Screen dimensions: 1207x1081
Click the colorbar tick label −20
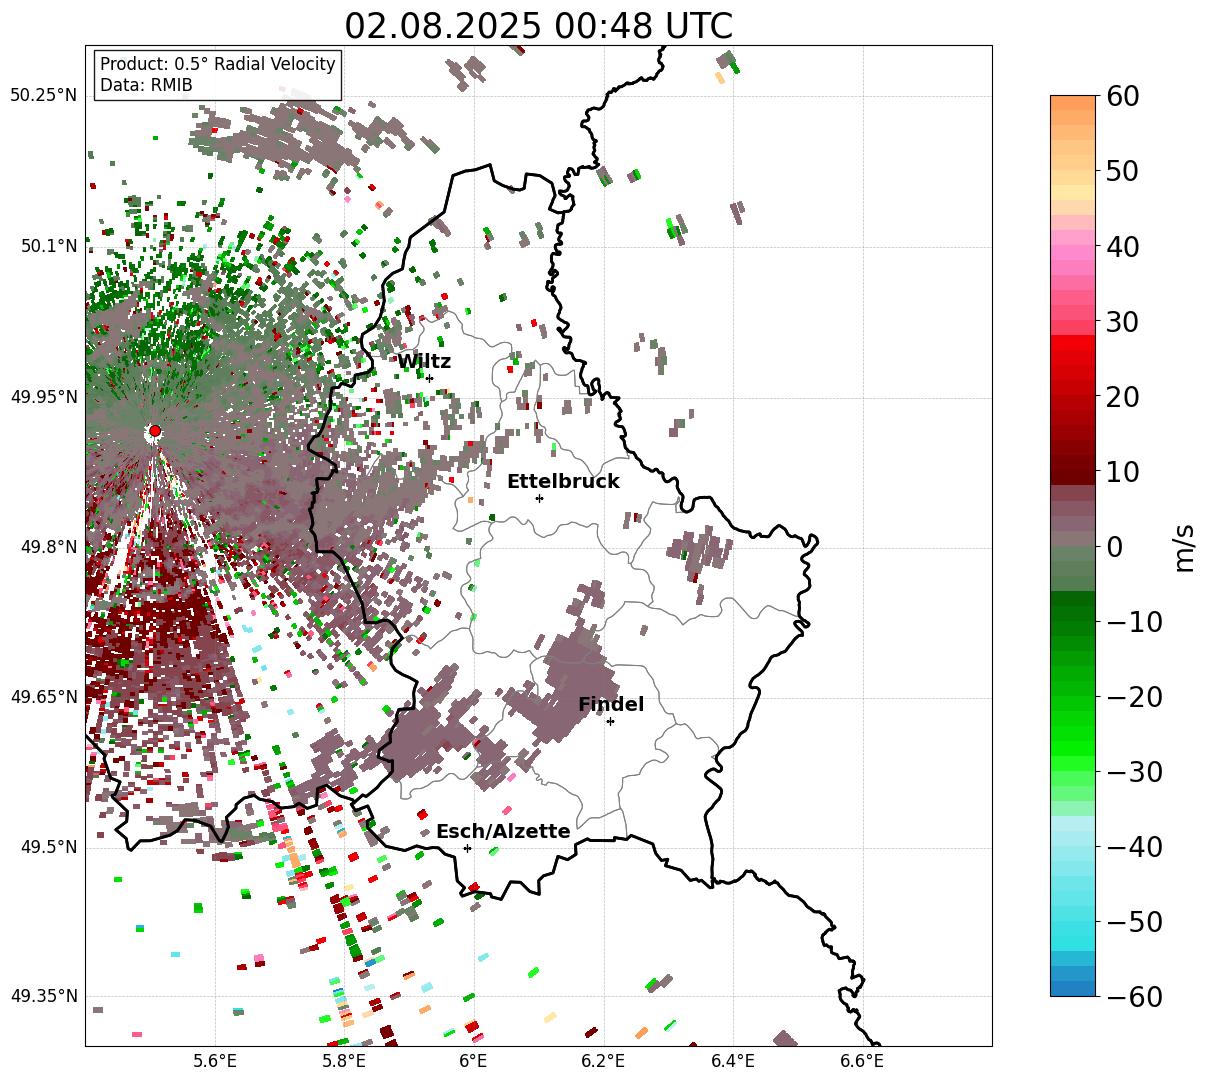point(1135,697)
